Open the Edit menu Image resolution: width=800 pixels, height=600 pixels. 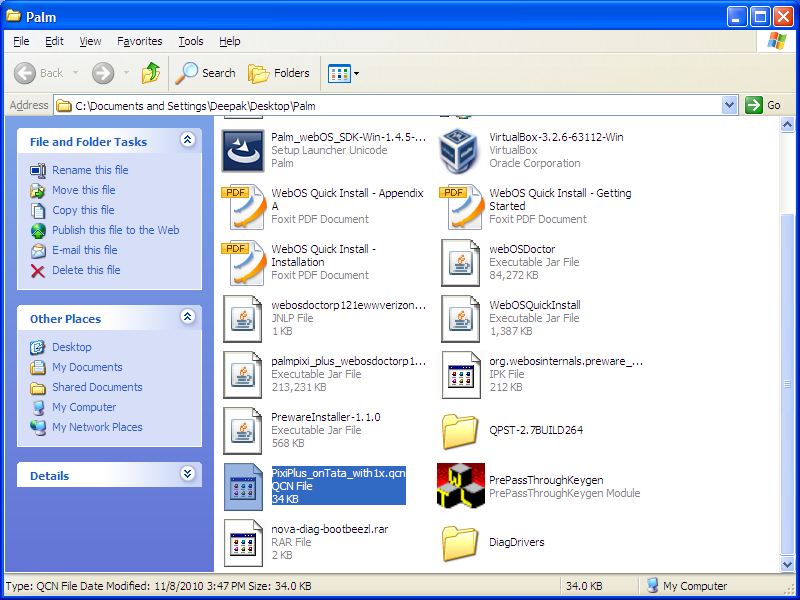pos(54,41)
